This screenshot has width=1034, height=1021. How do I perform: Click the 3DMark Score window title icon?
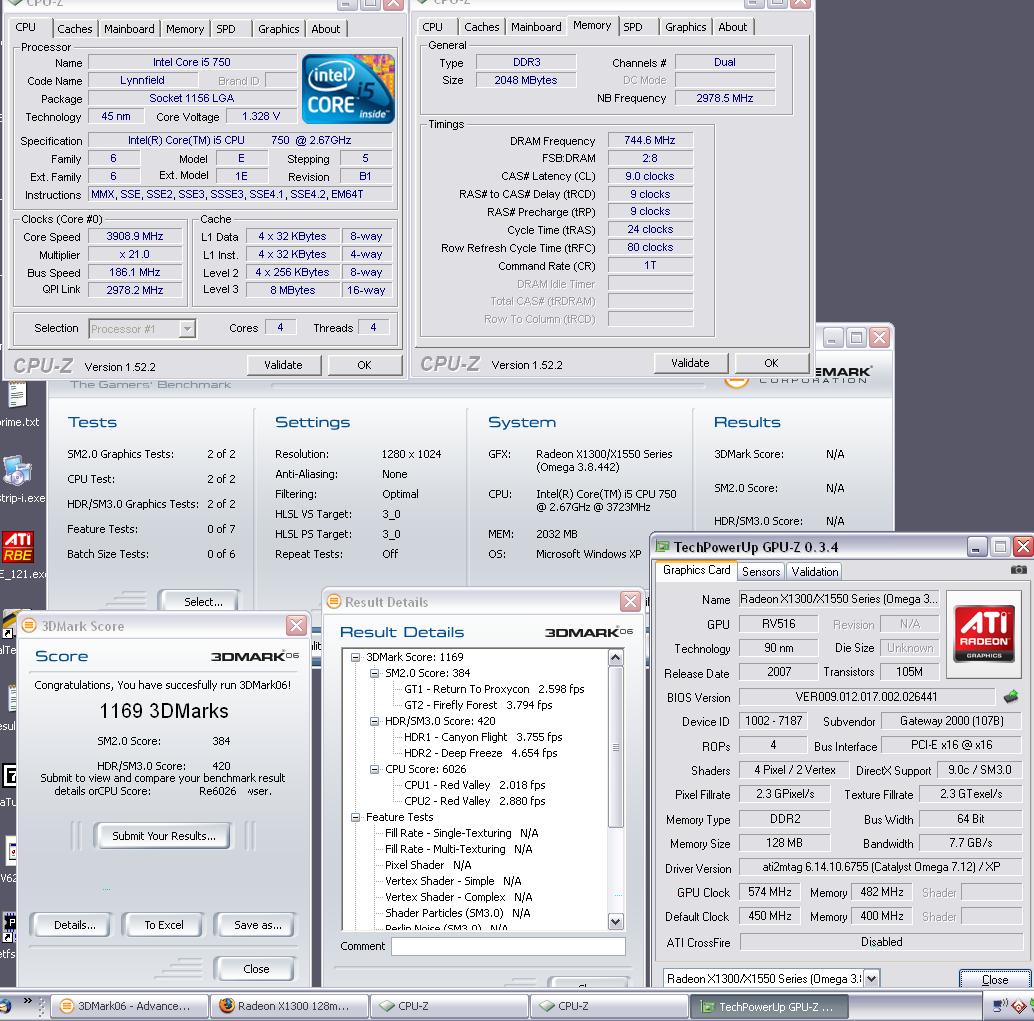[x=29, y=625]
